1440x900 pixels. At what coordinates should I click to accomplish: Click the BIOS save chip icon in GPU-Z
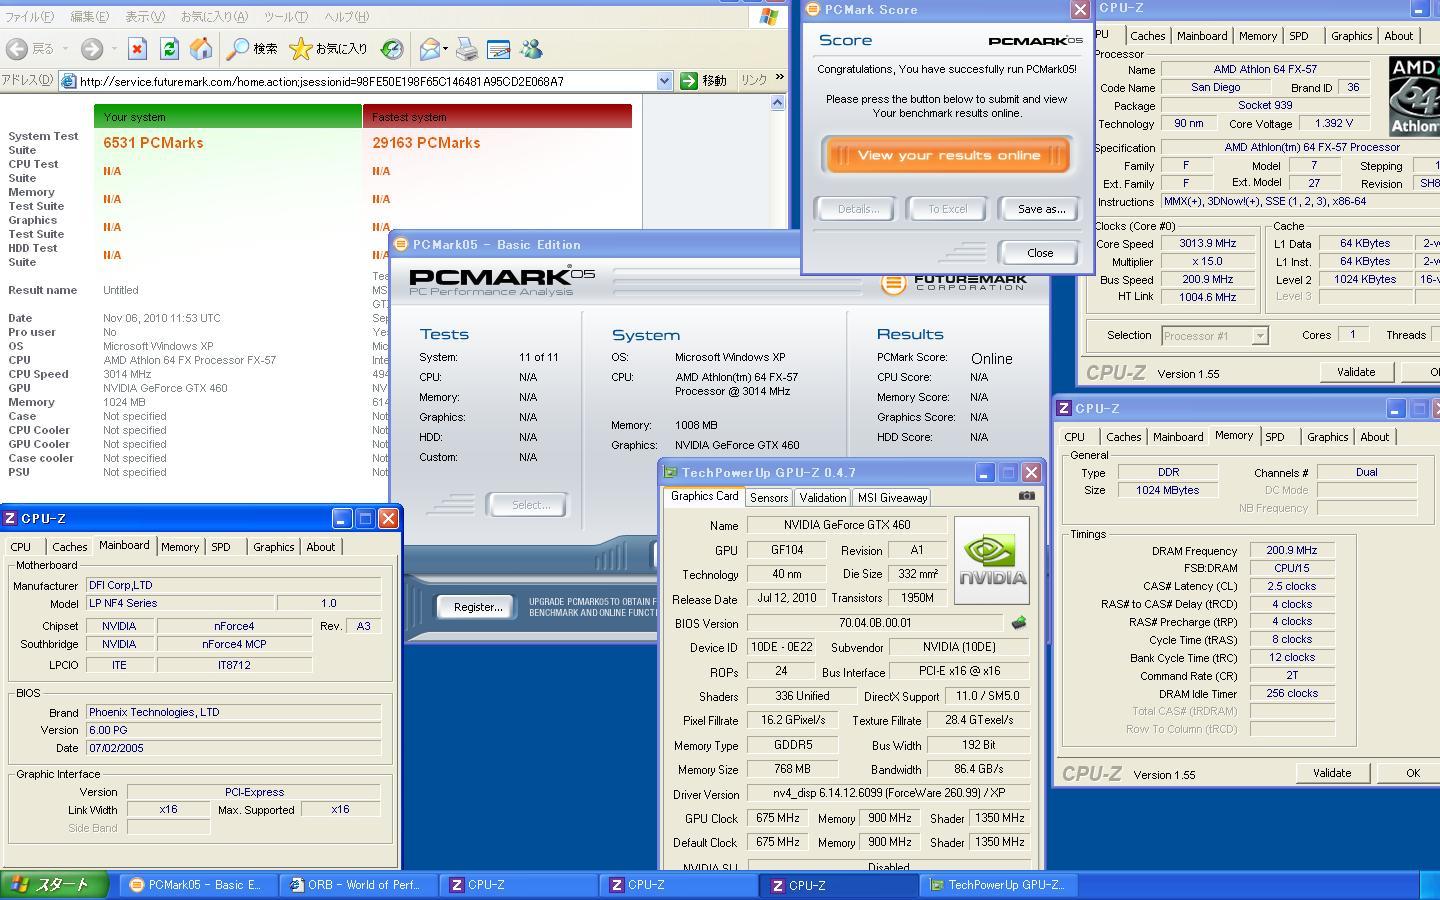point(1018,623)
